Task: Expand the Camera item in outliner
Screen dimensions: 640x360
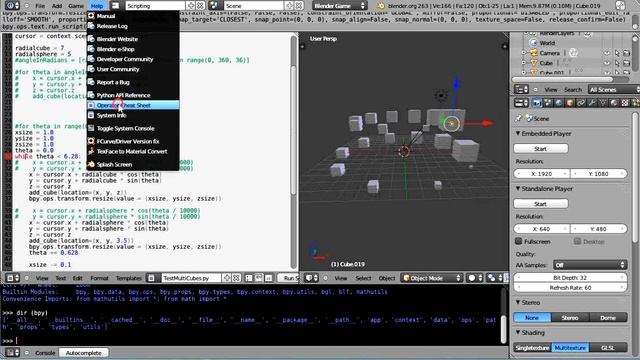Action: [x=524, y=53]
